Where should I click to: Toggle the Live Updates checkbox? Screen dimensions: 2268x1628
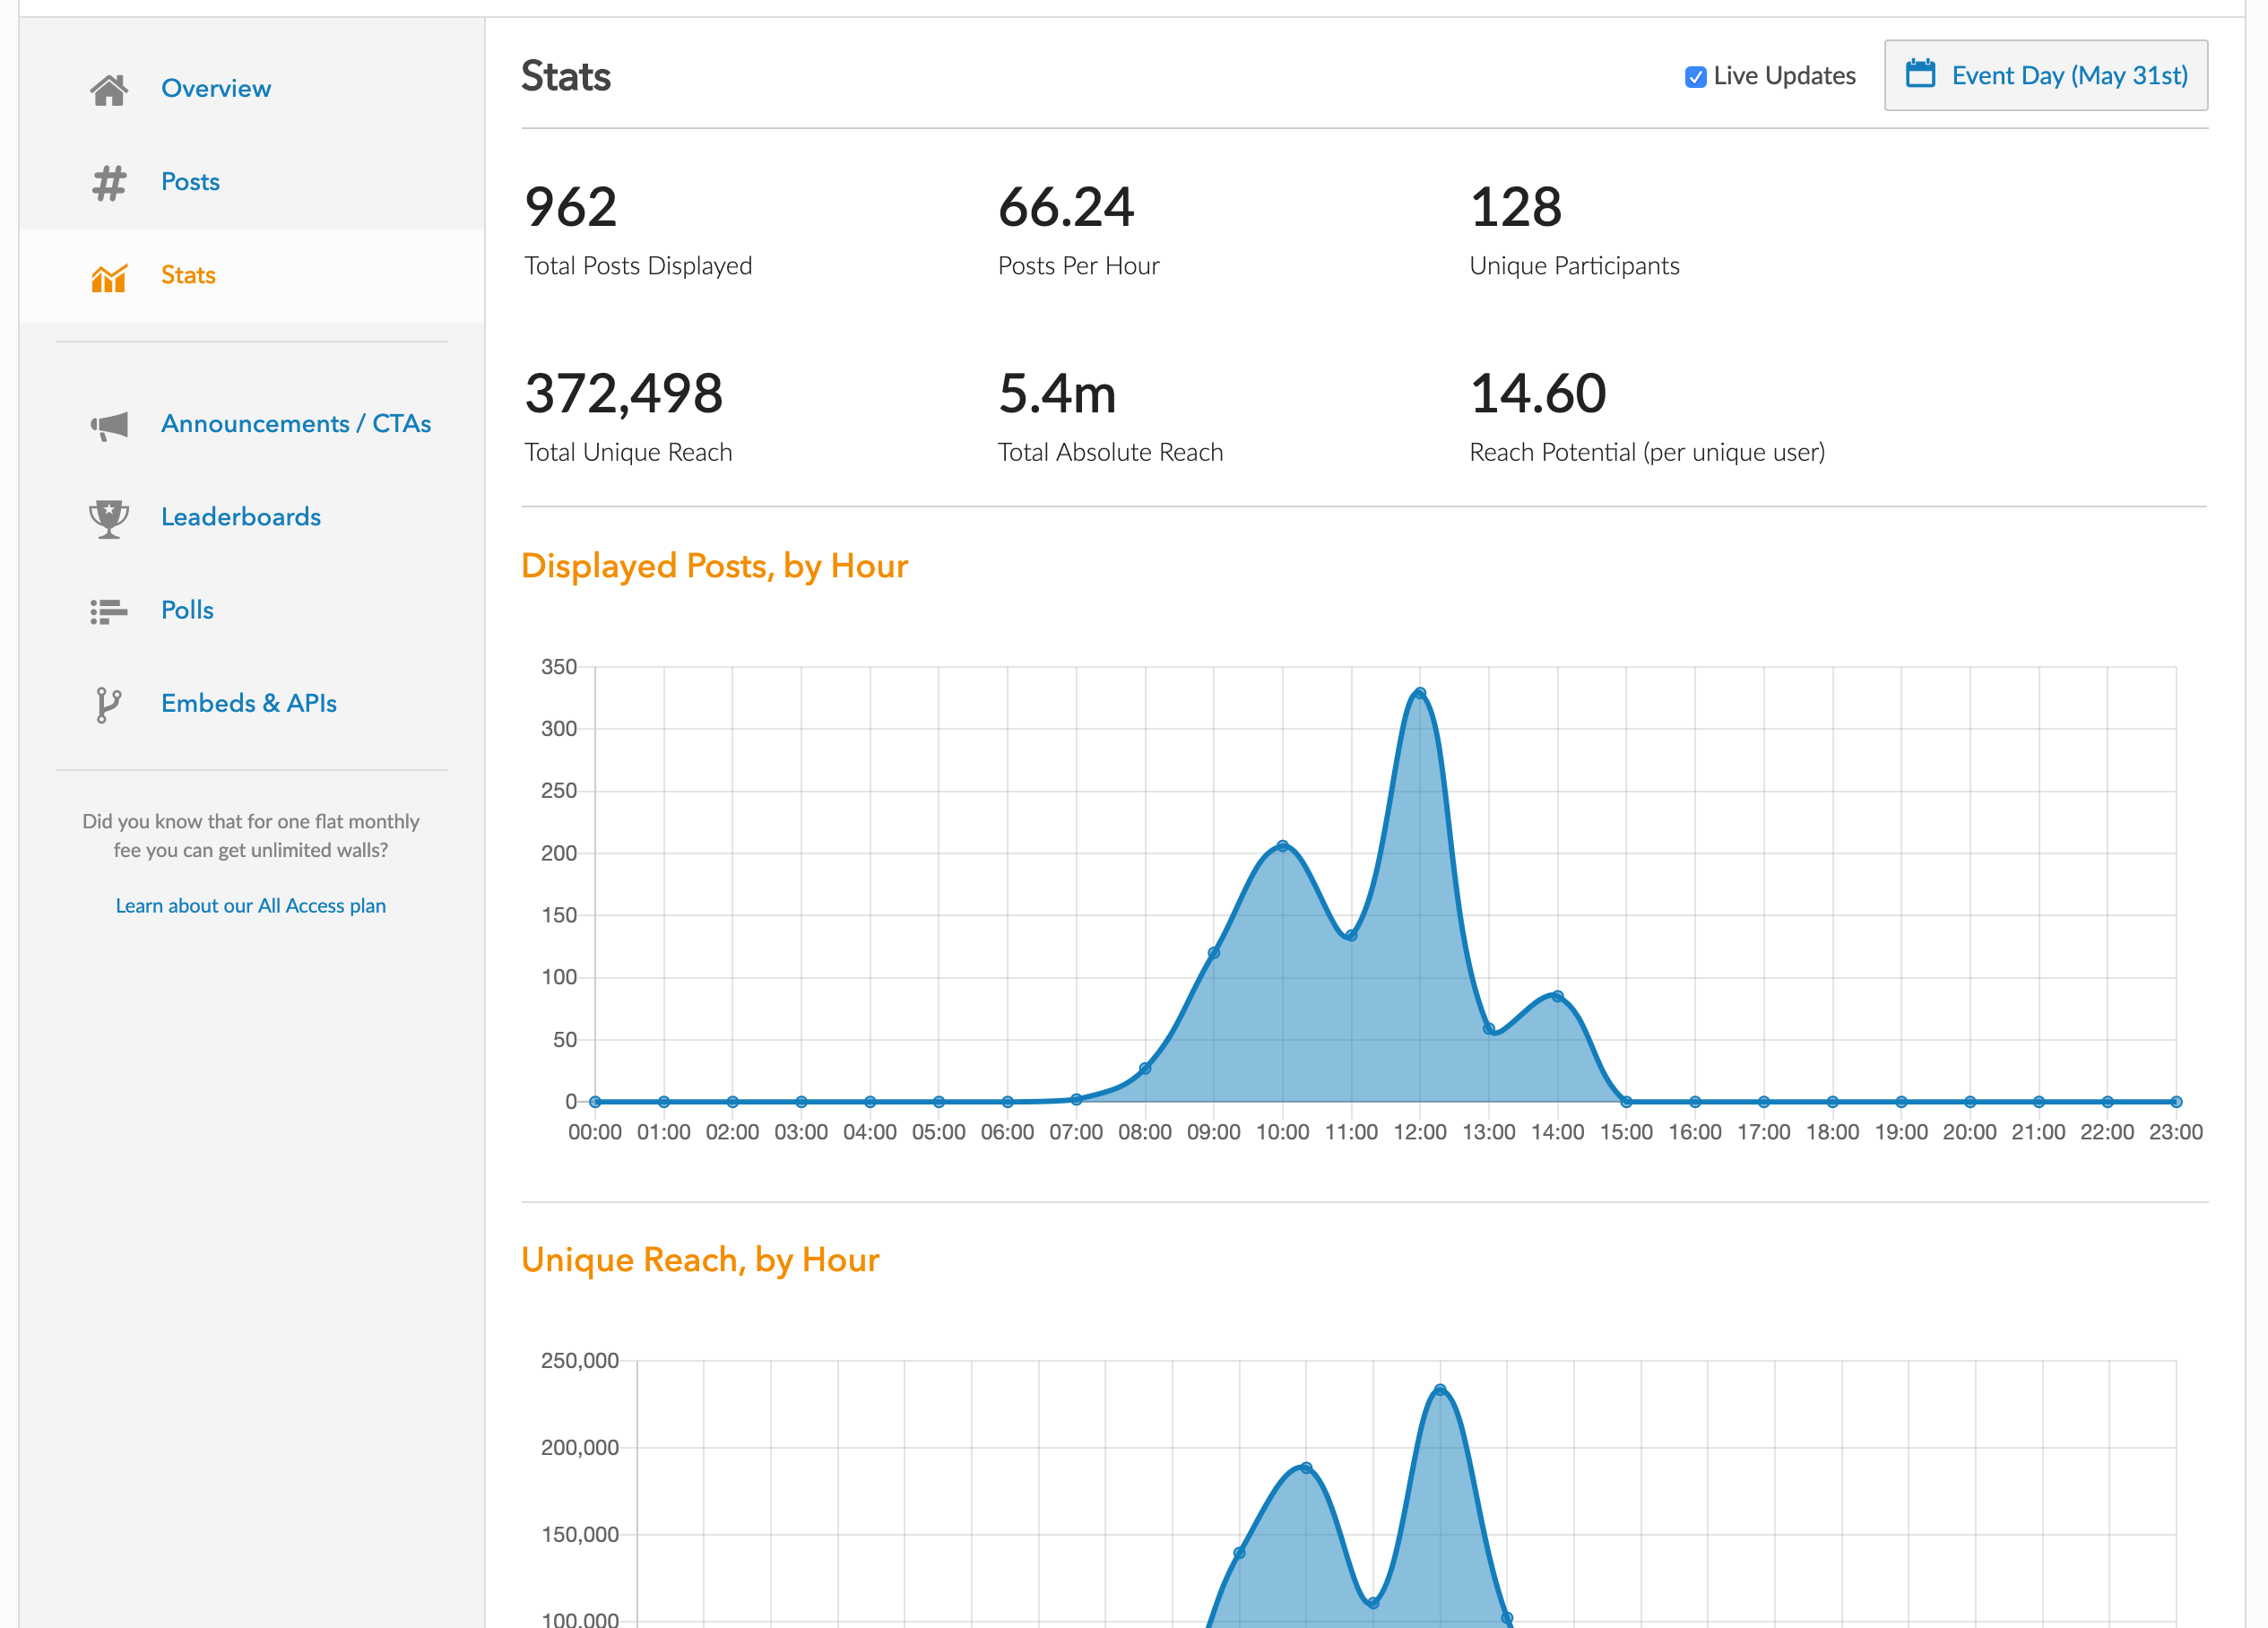(1692, 77)
